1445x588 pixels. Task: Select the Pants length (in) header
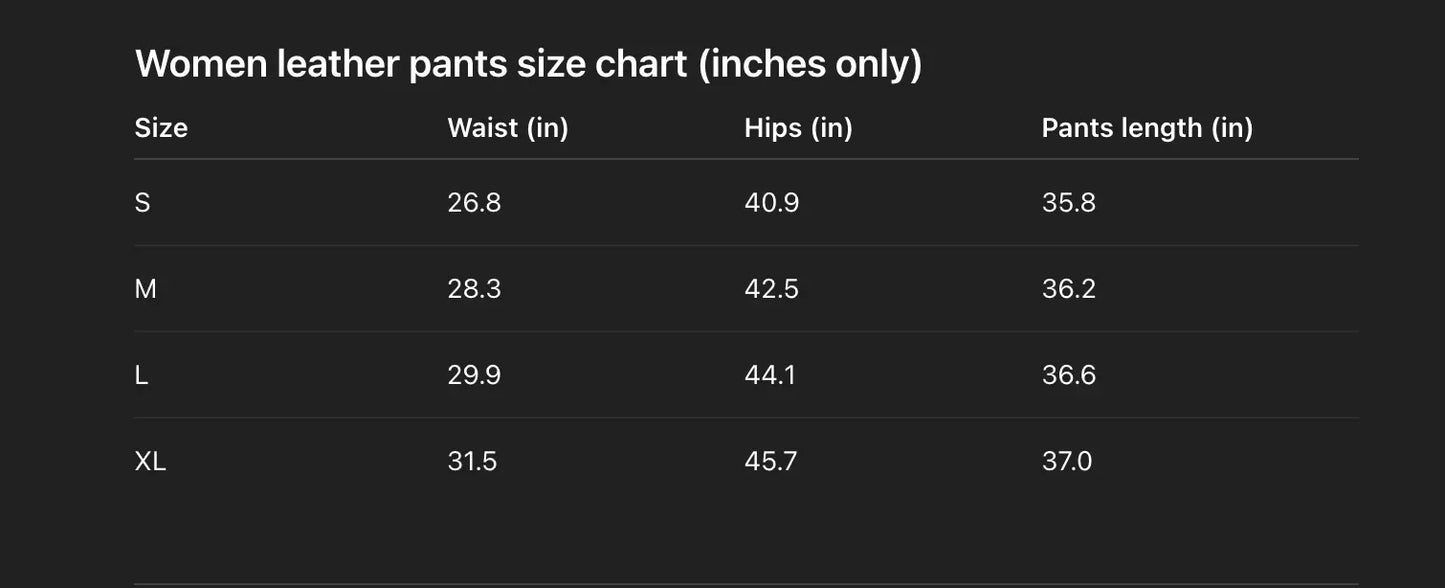(1147, 128)
